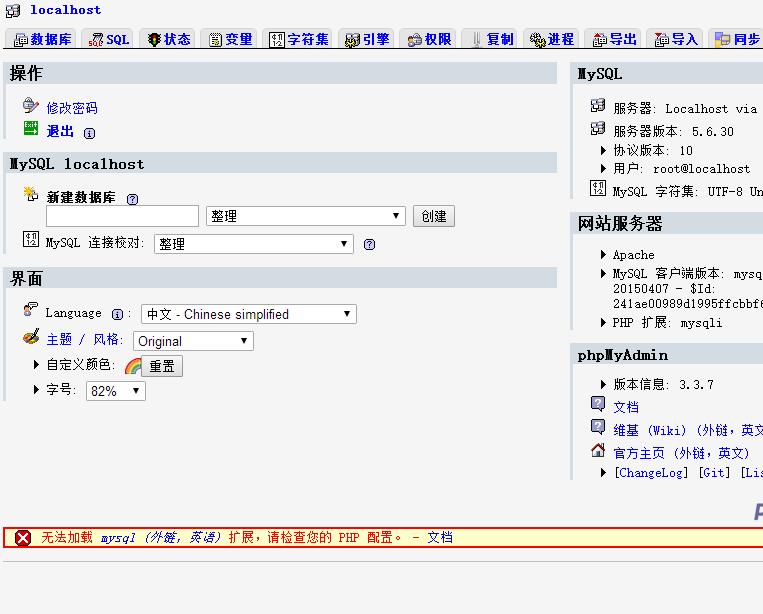Focus the new database name input field

point(122,216)
